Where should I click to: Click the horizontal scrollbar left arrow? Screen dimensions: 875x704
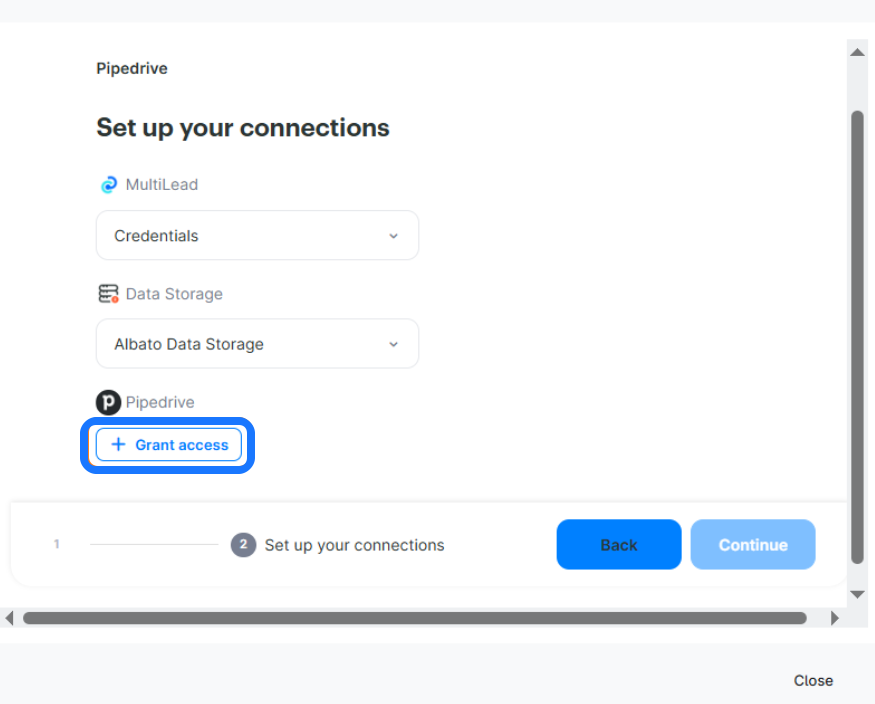point(9,618)
